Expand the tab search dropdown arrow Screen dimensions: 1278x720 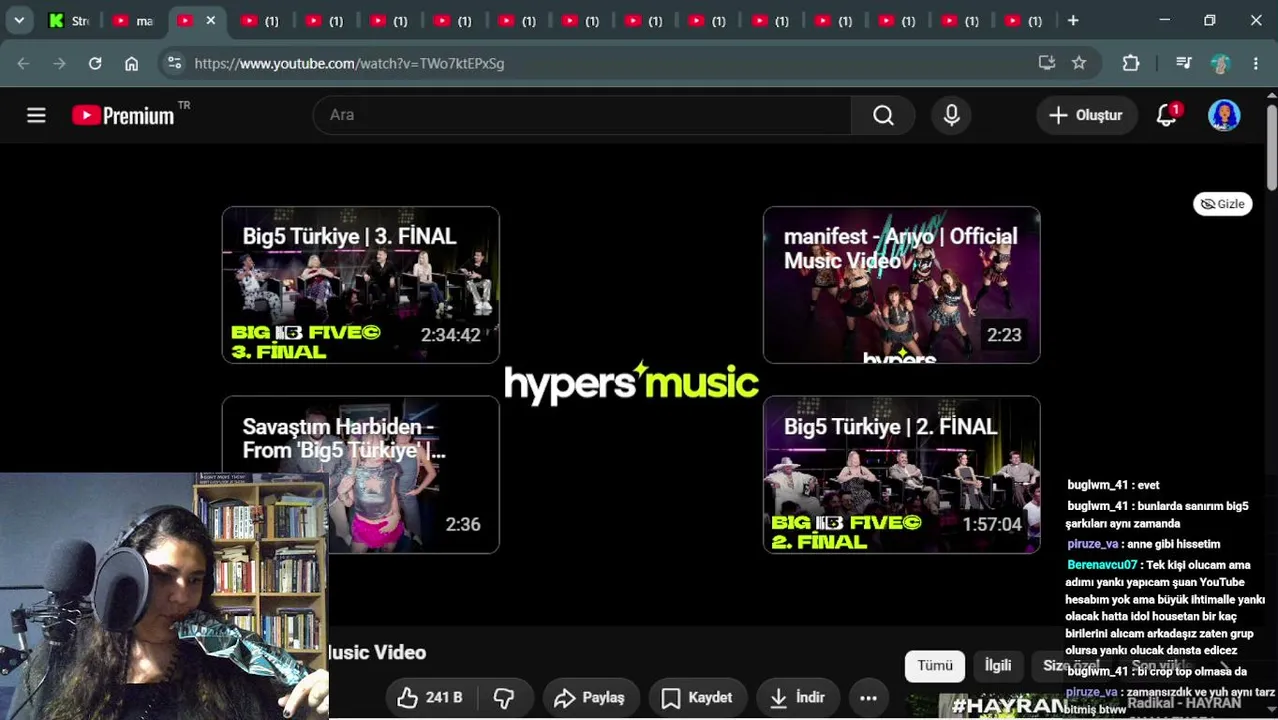(19, 20)
